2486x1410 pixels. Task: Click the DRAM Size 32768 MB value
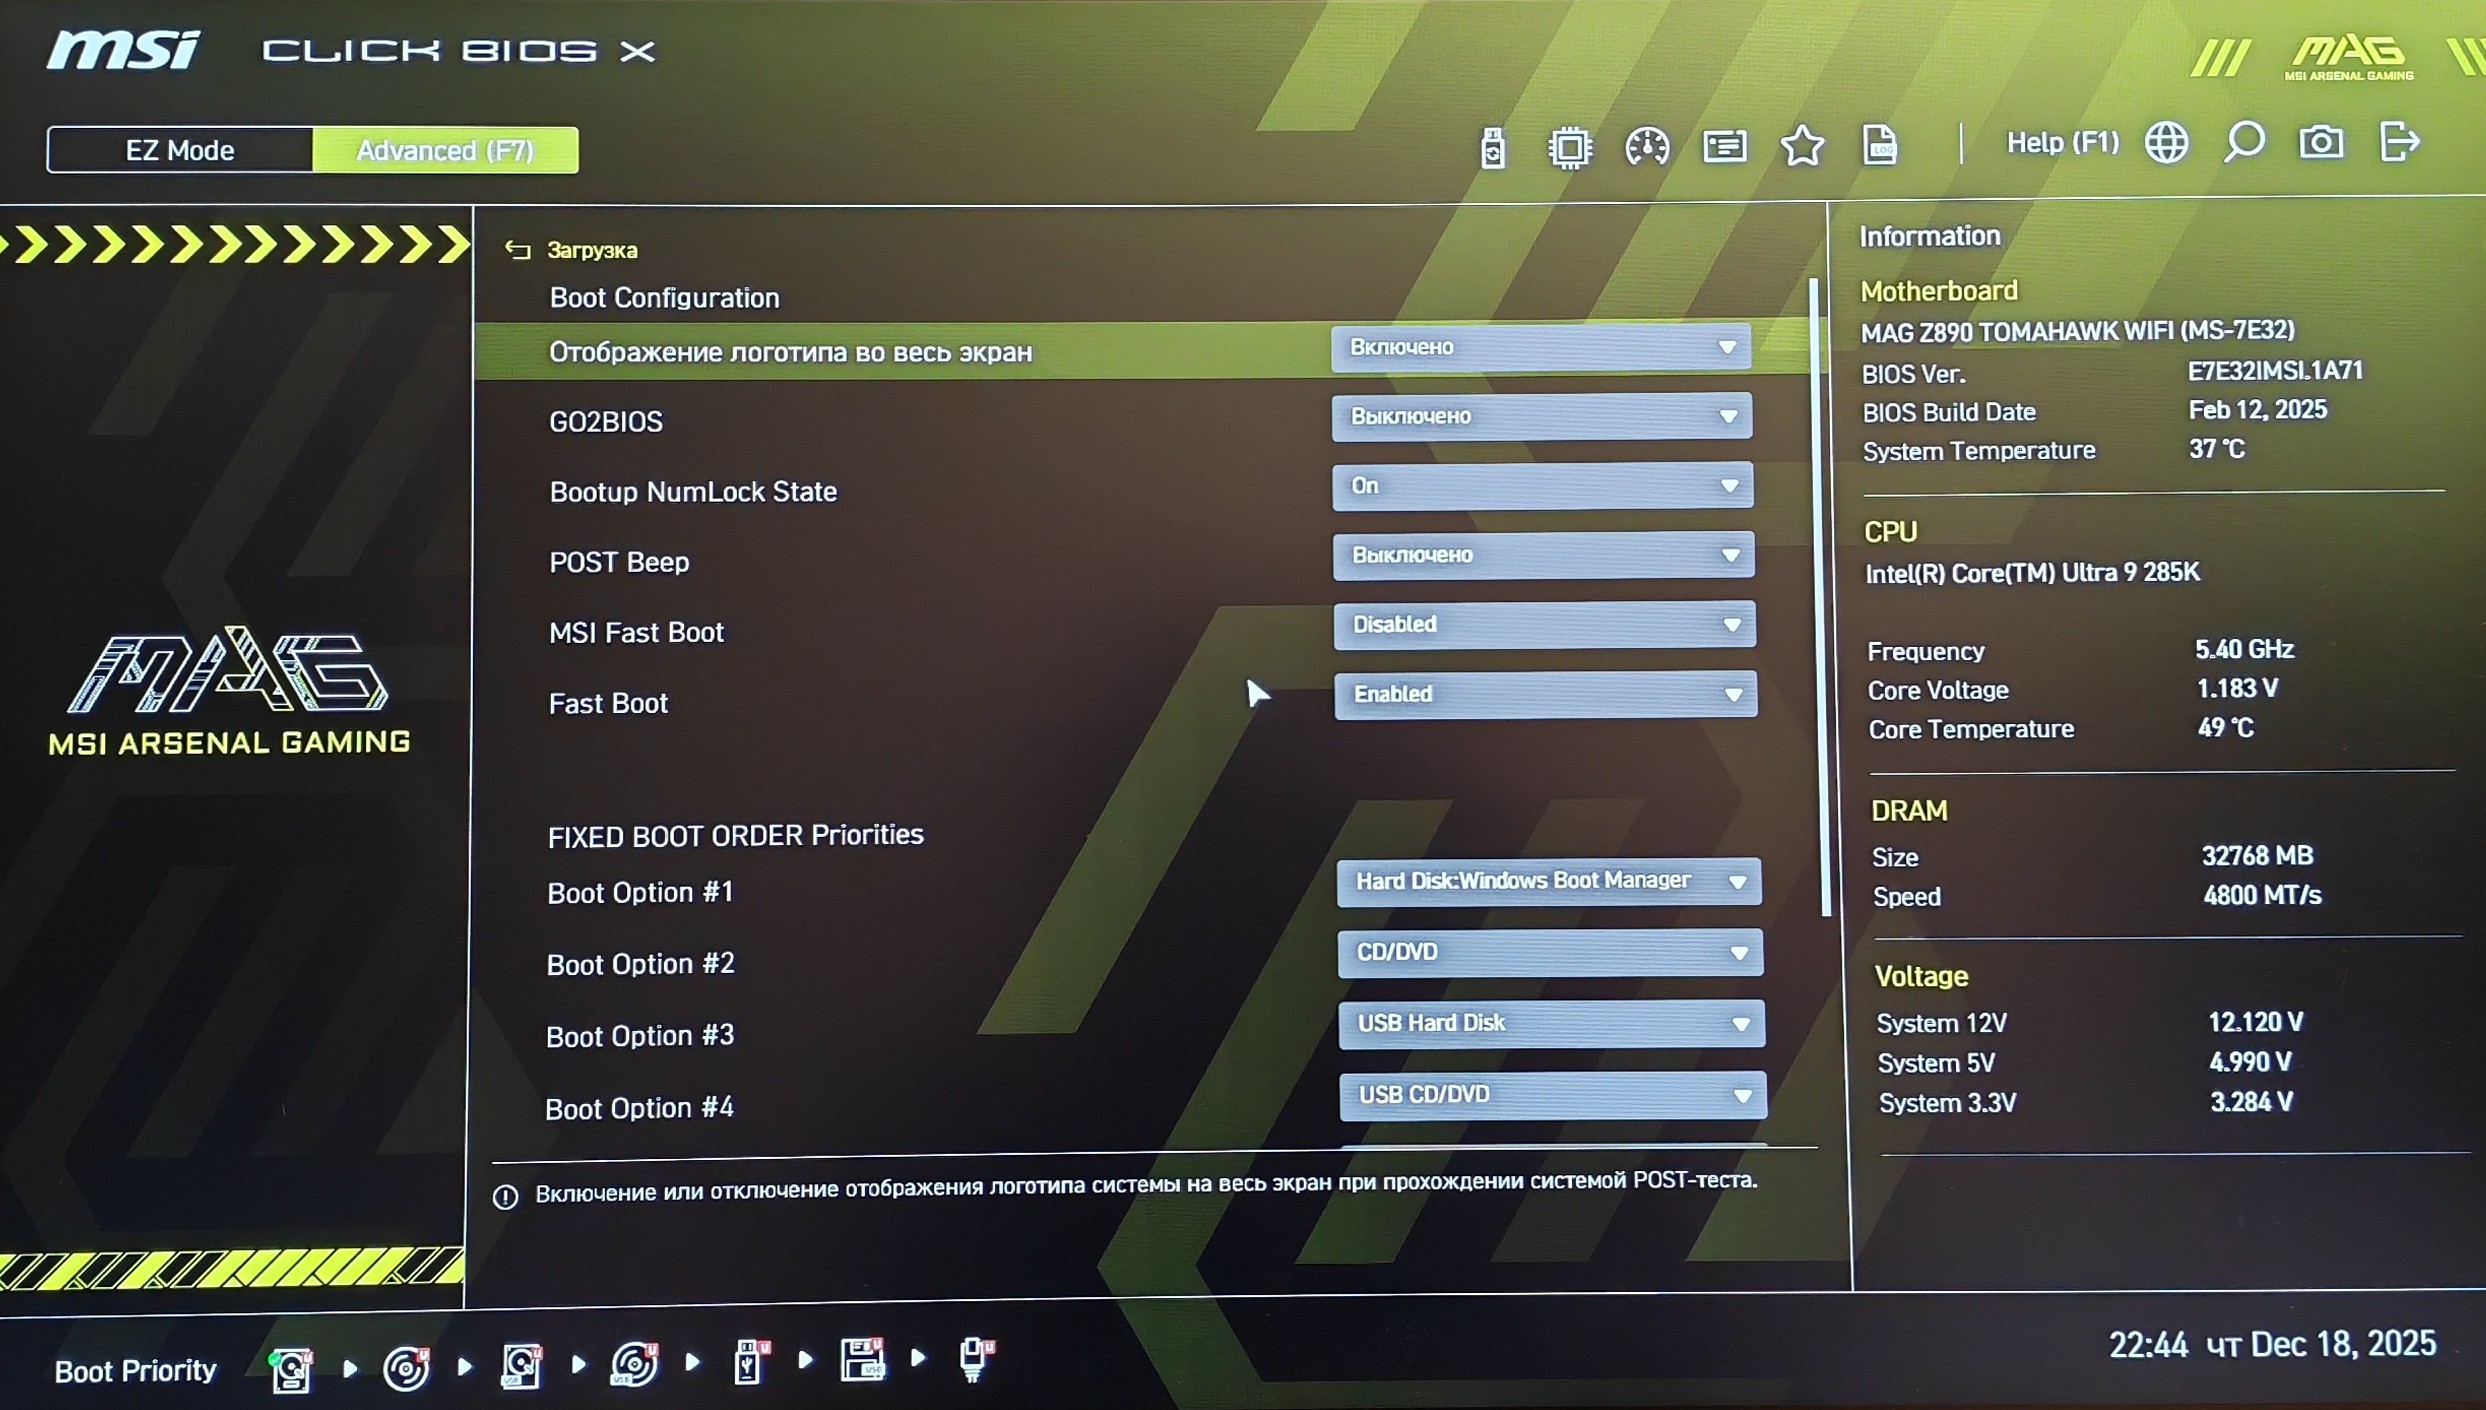2257,856
